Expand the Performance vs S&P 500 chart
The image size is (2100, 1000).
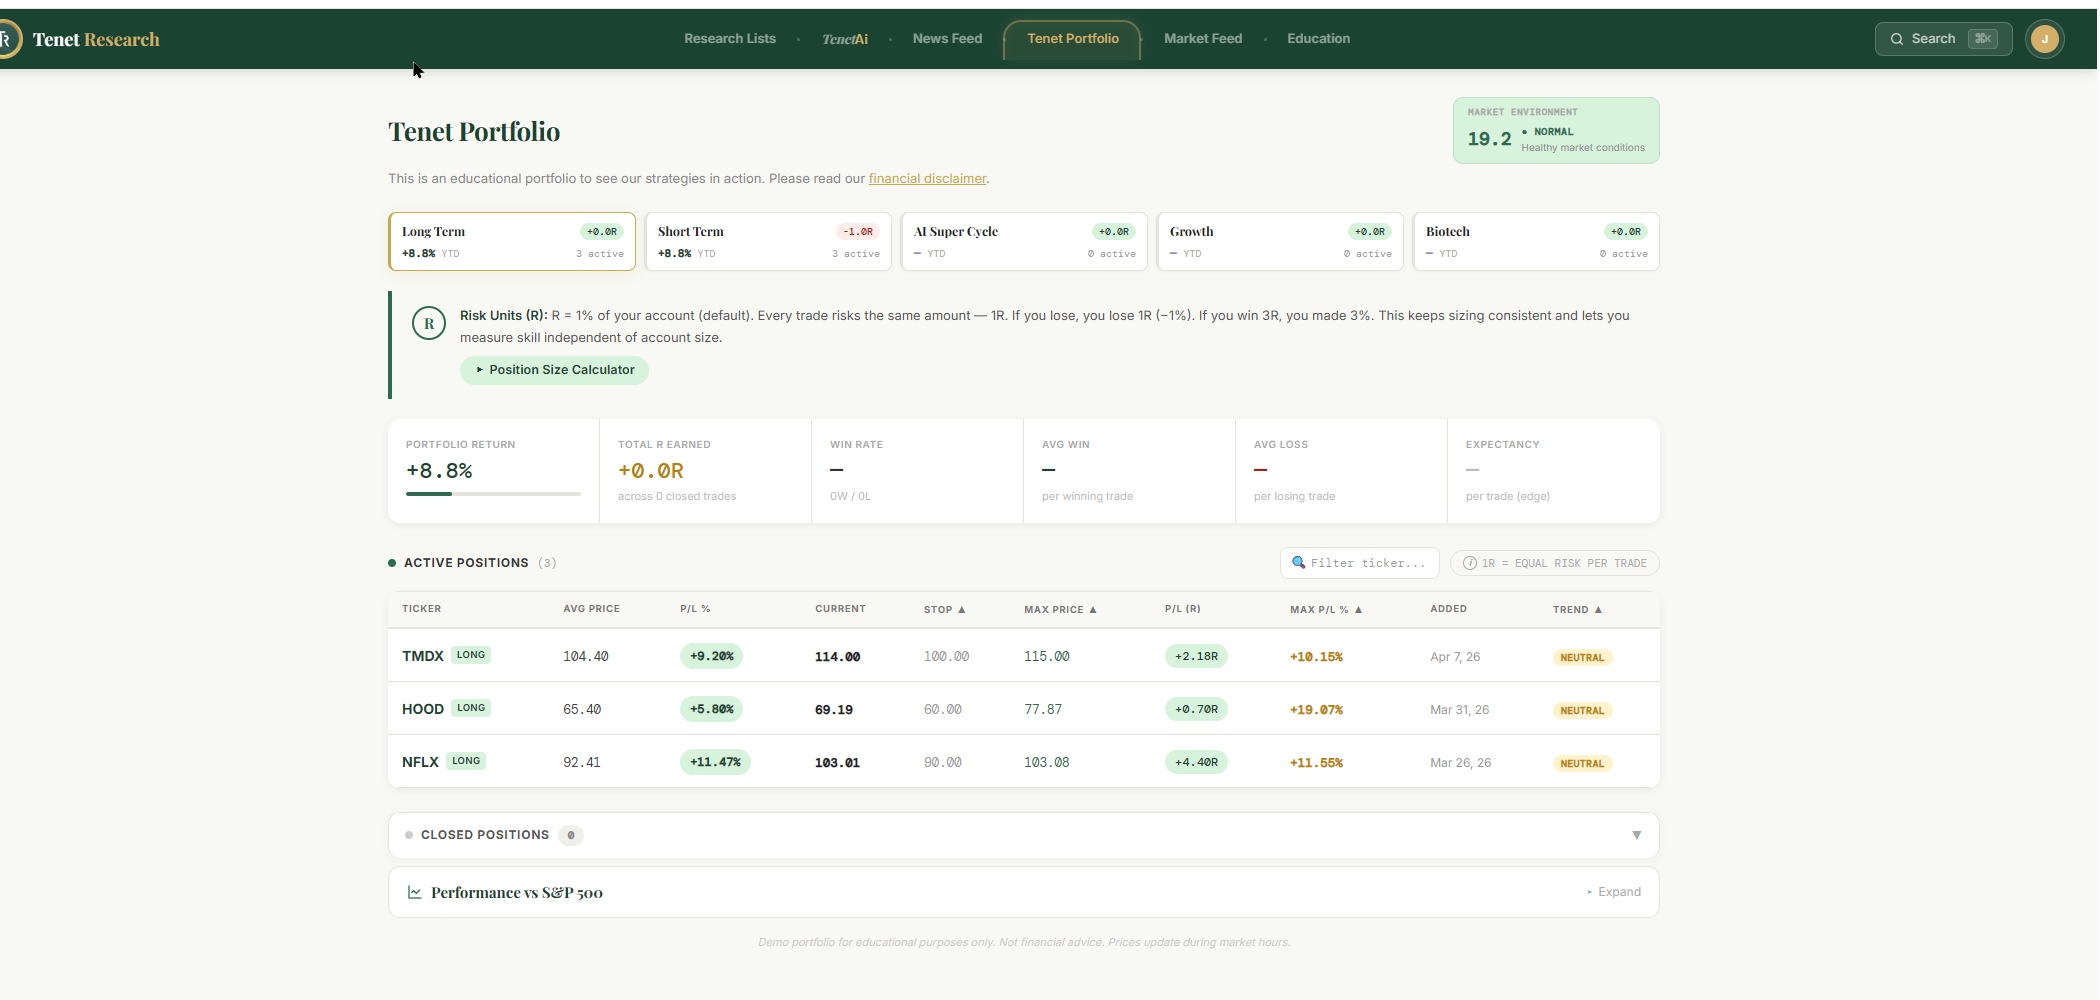click(x=1614, y=892)
